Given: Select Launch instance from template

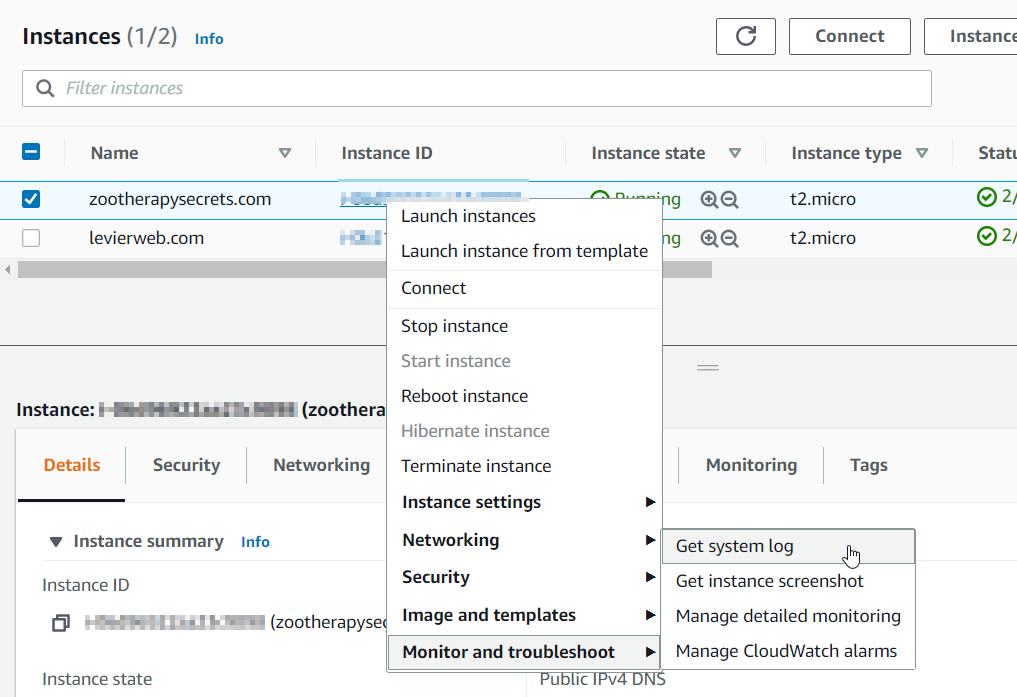Looking at the screenshot, I should click(x=524, y=252).
